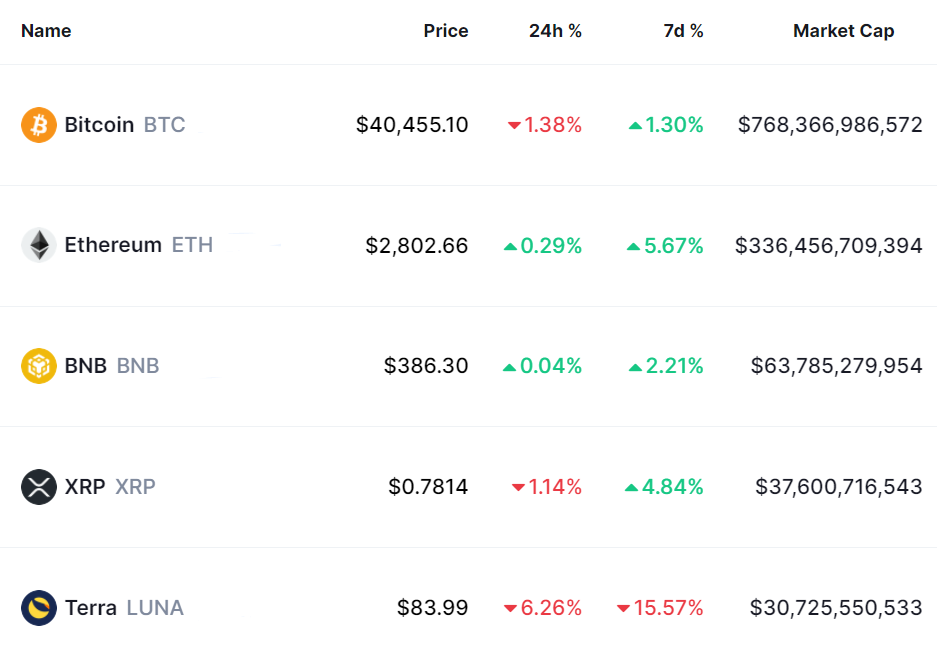Sort by the Price column header
937x665 pixels.
point(445,31)
